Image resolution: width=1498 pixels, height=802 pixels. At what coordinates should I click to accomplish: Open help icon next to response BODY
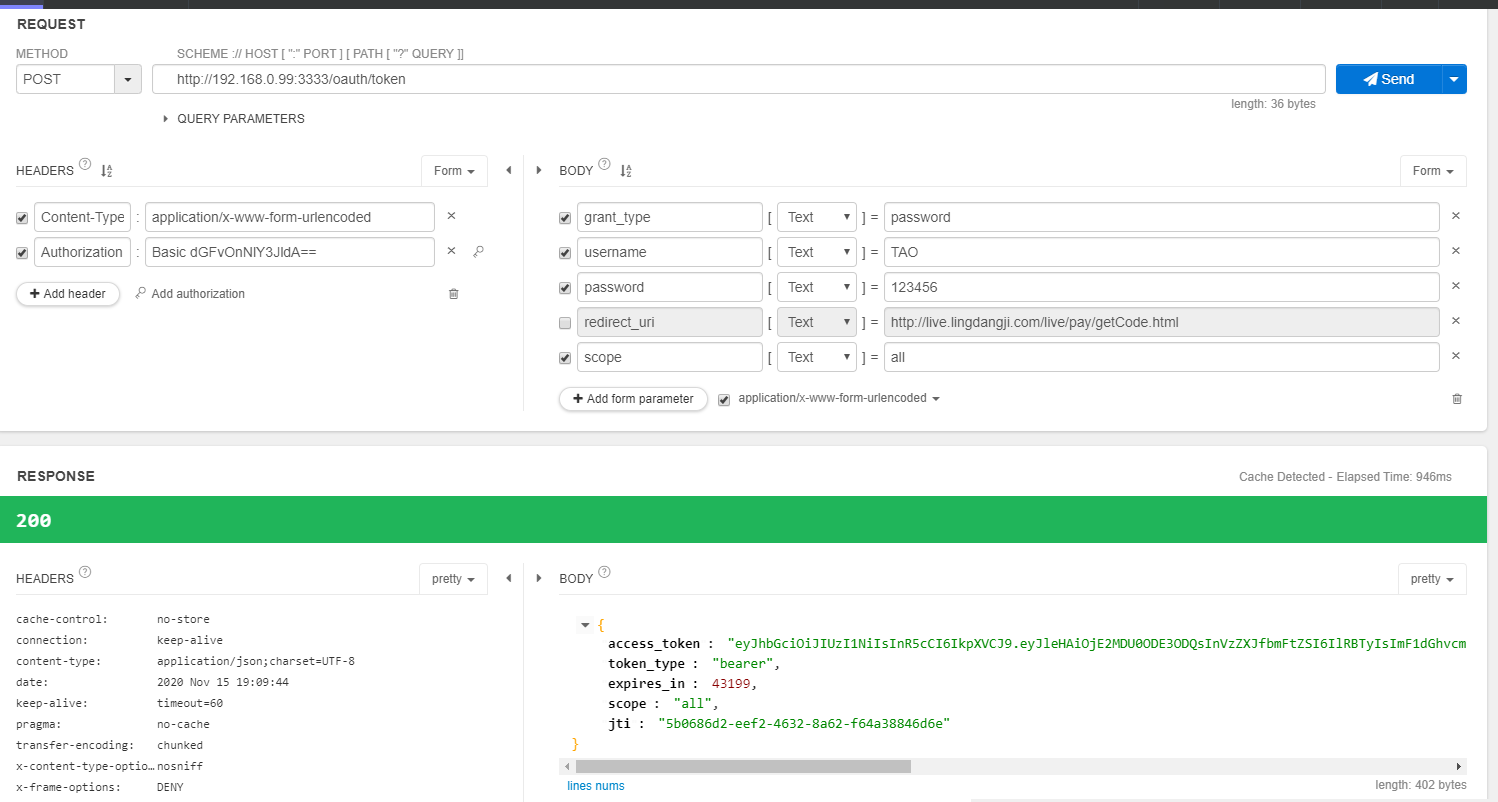tap(604, 572)
